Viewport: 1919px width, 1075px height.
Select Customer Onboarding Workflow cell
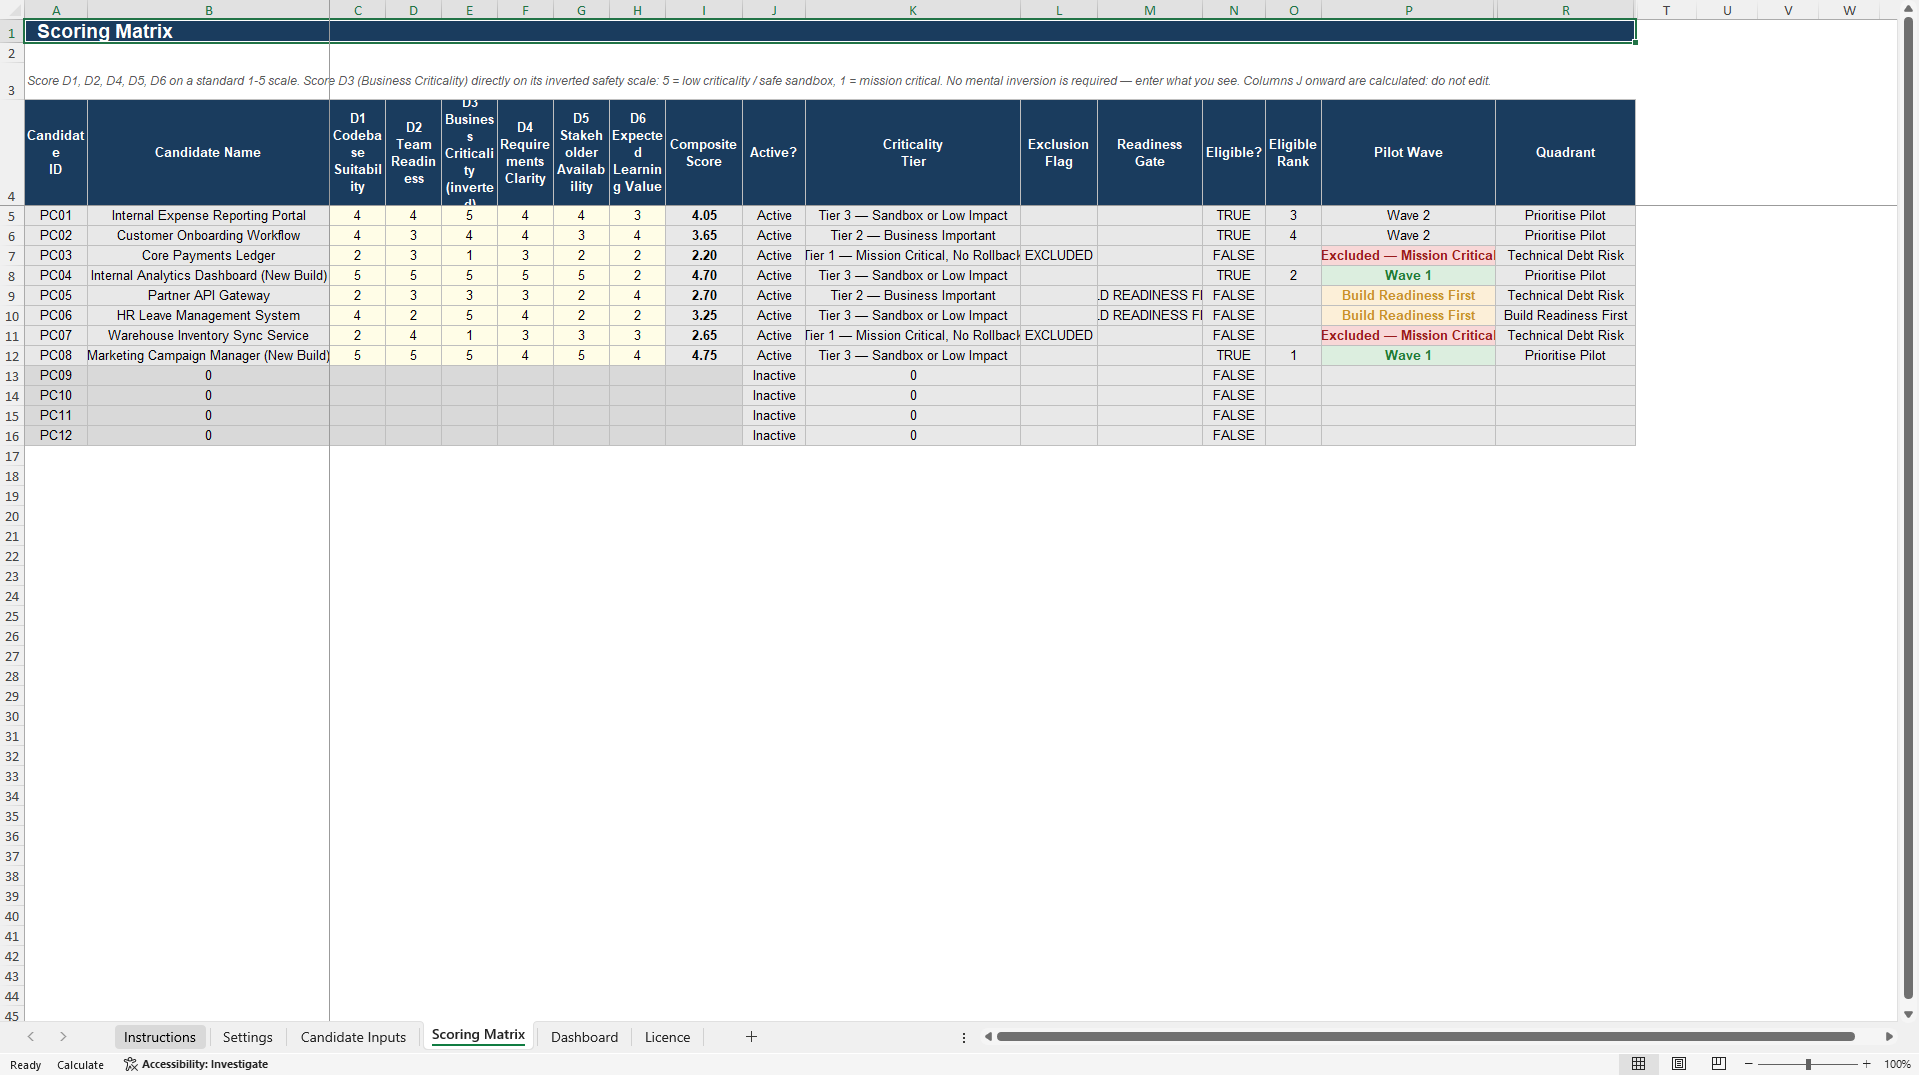coord(208,235)
